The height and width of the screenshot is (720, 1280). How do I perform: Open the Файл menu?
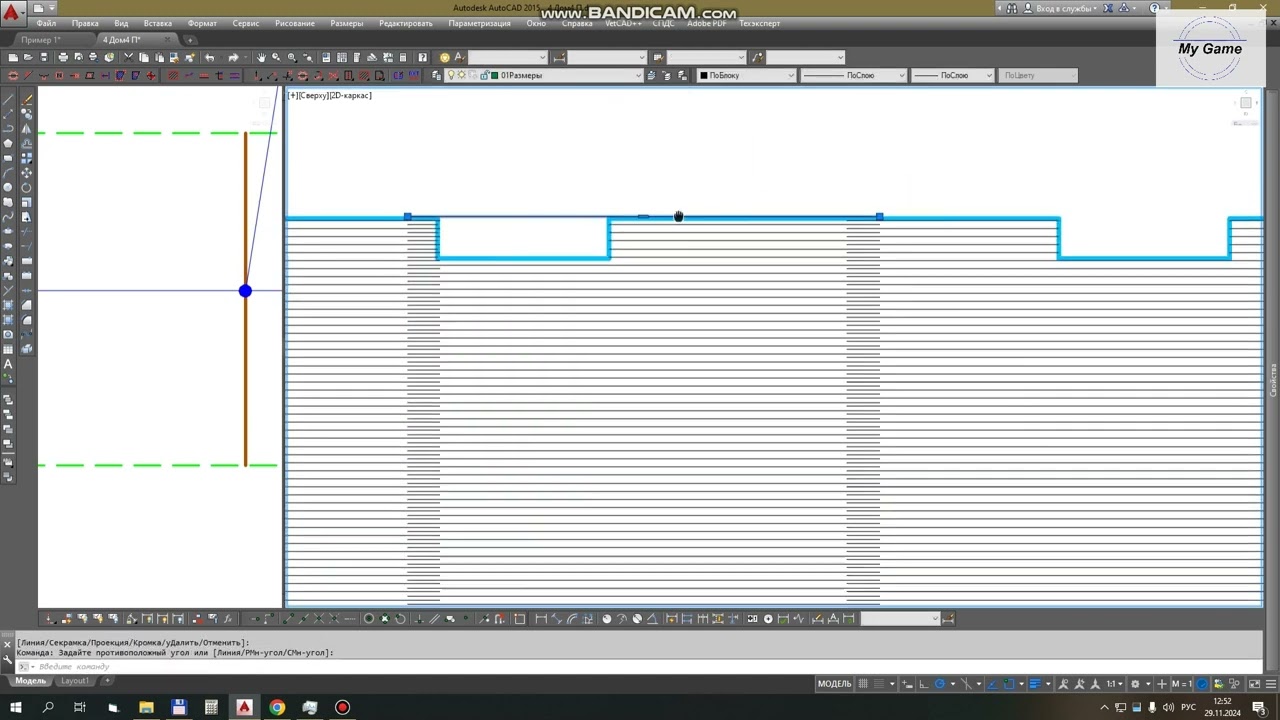[46, 23]
